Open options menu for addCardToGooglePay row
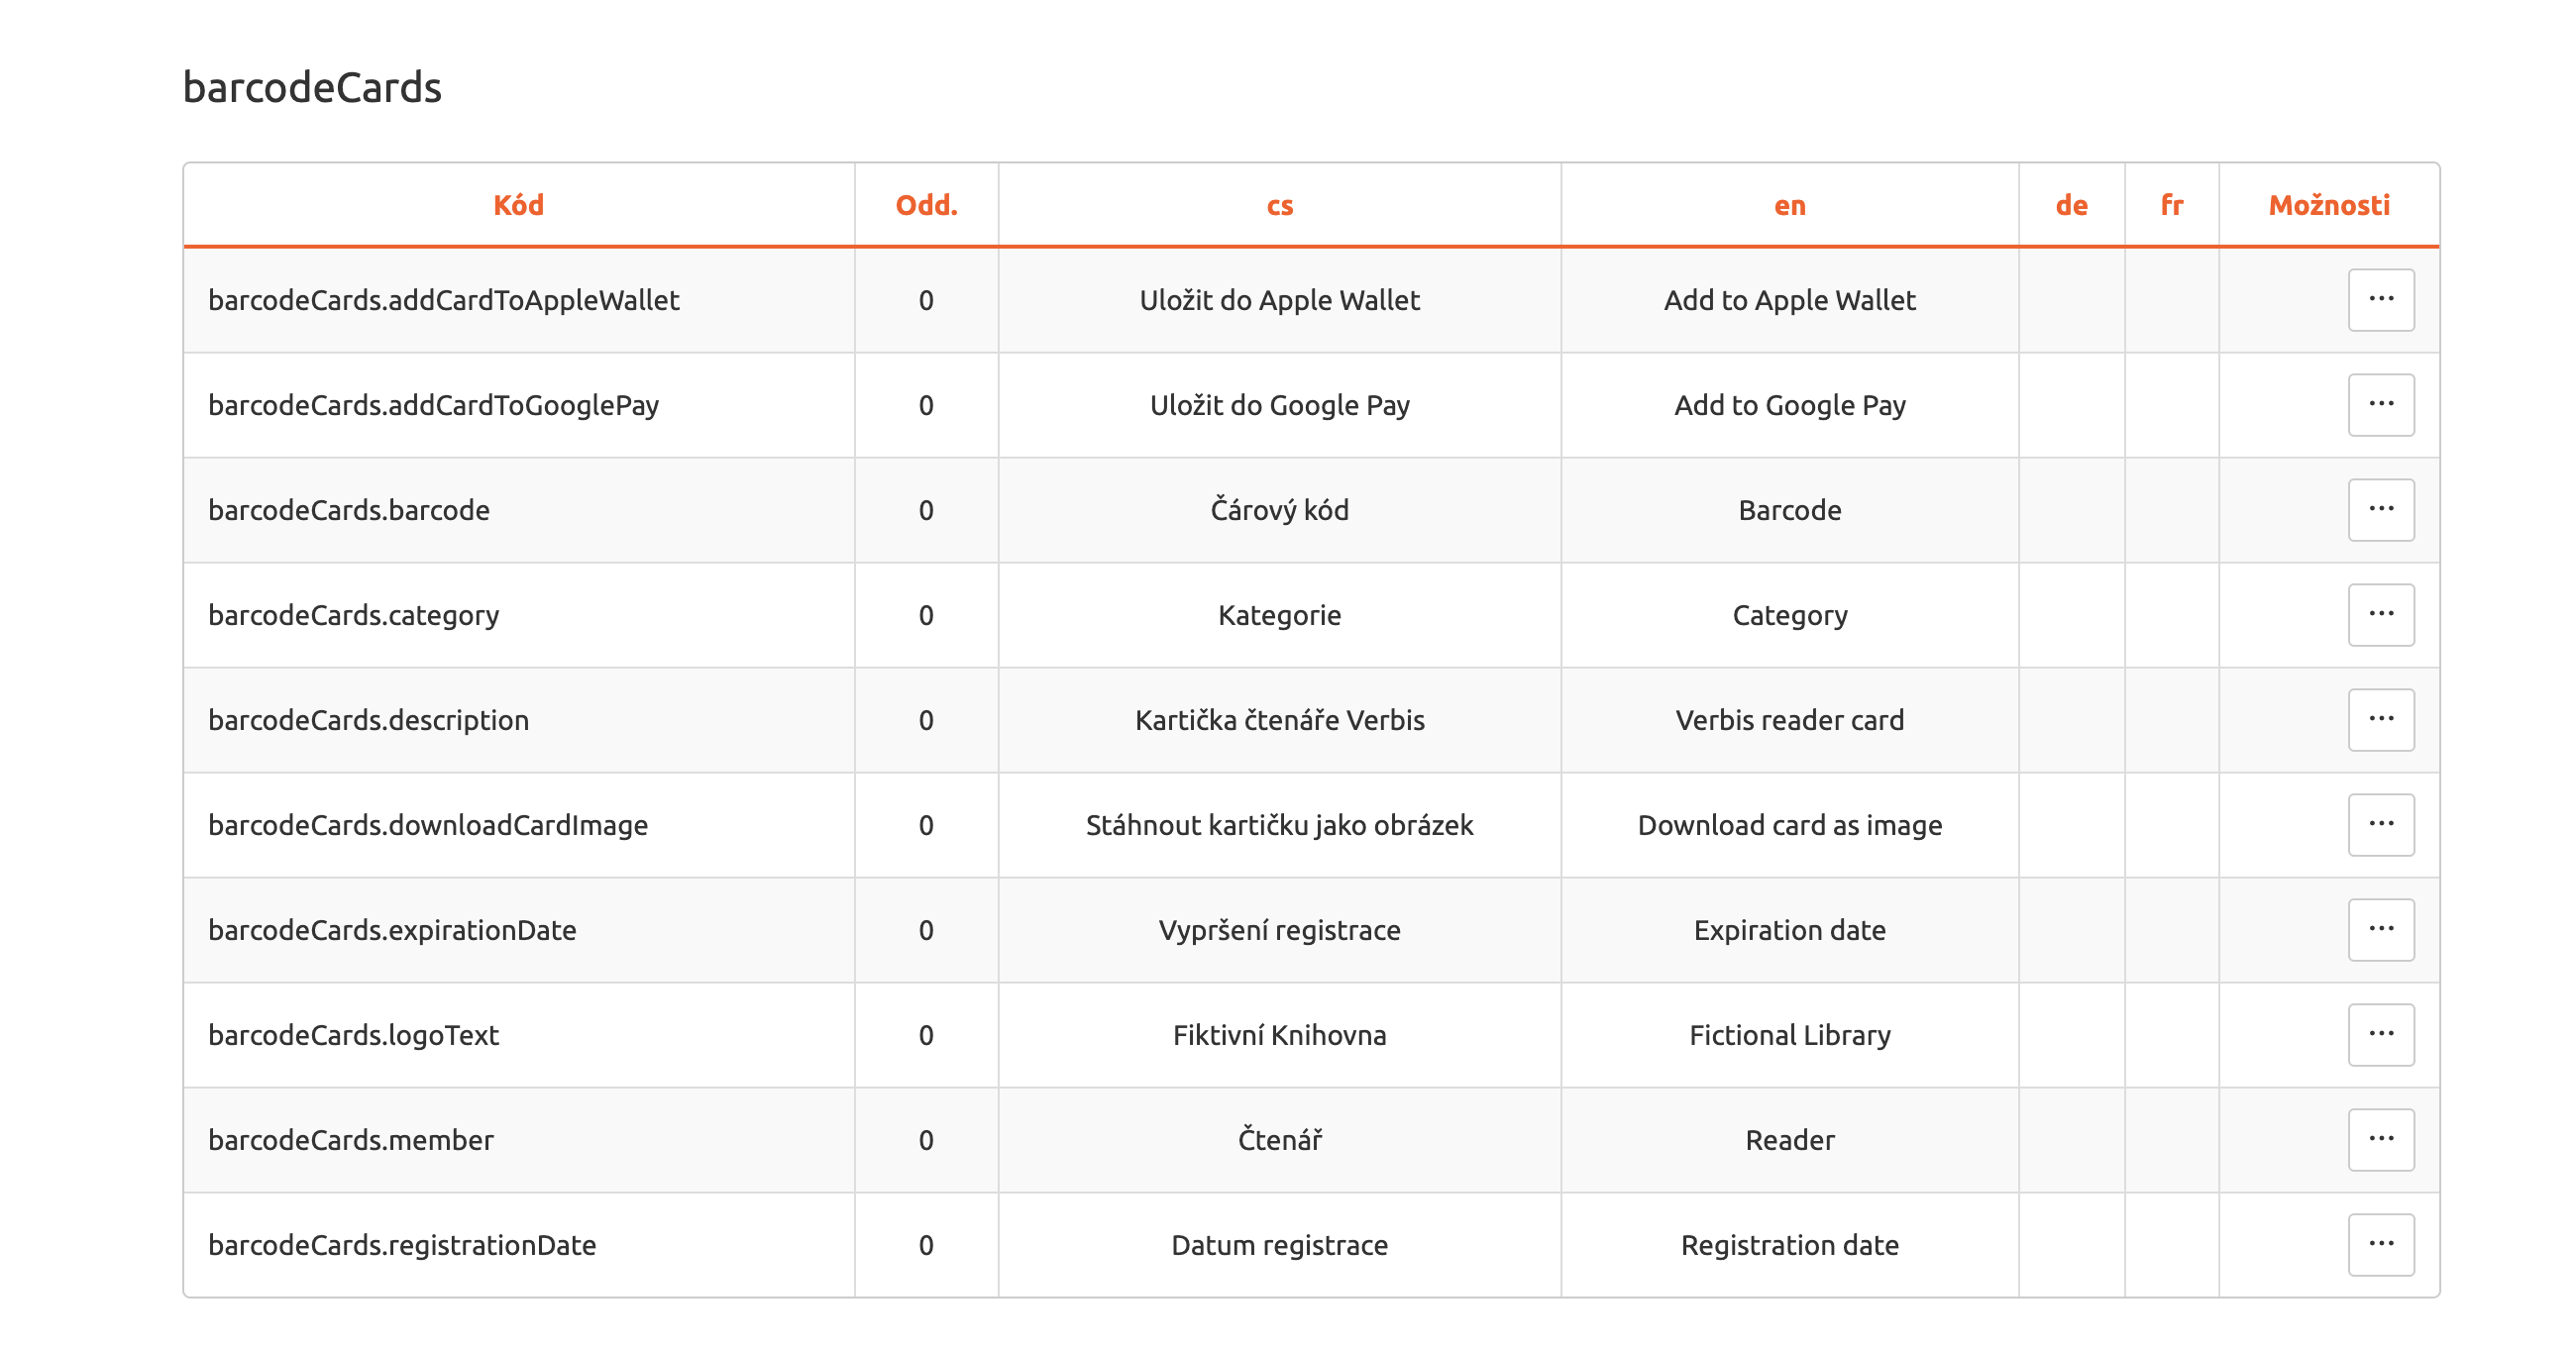 (x=2380, y=405)
